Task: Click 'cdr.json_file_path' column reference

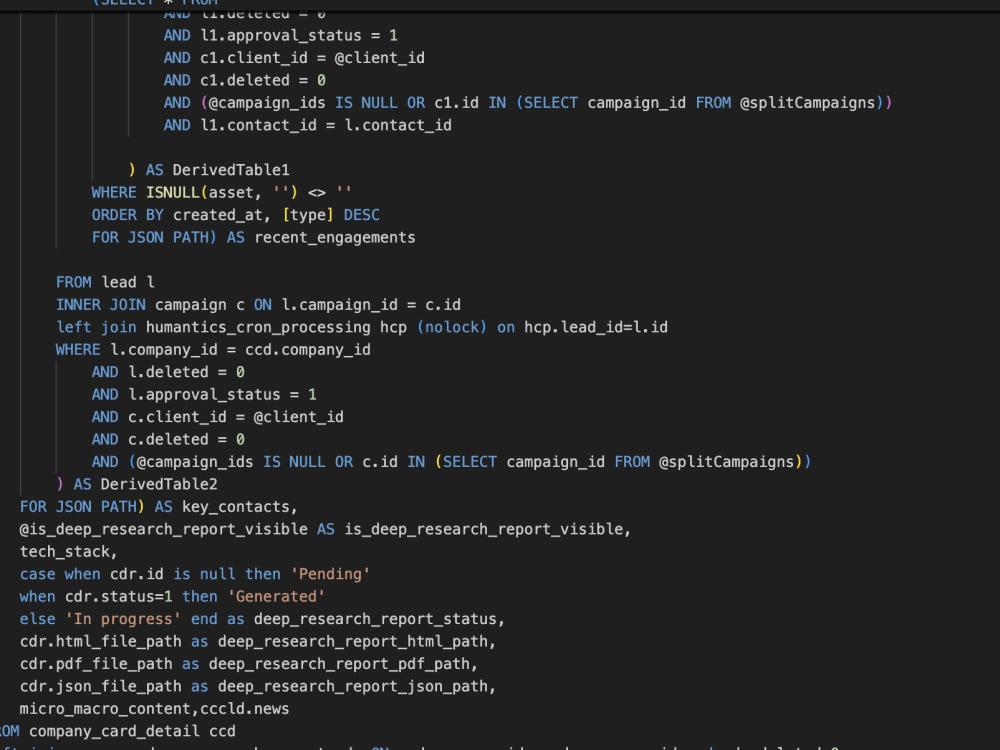Action: [x=101, y=686]
